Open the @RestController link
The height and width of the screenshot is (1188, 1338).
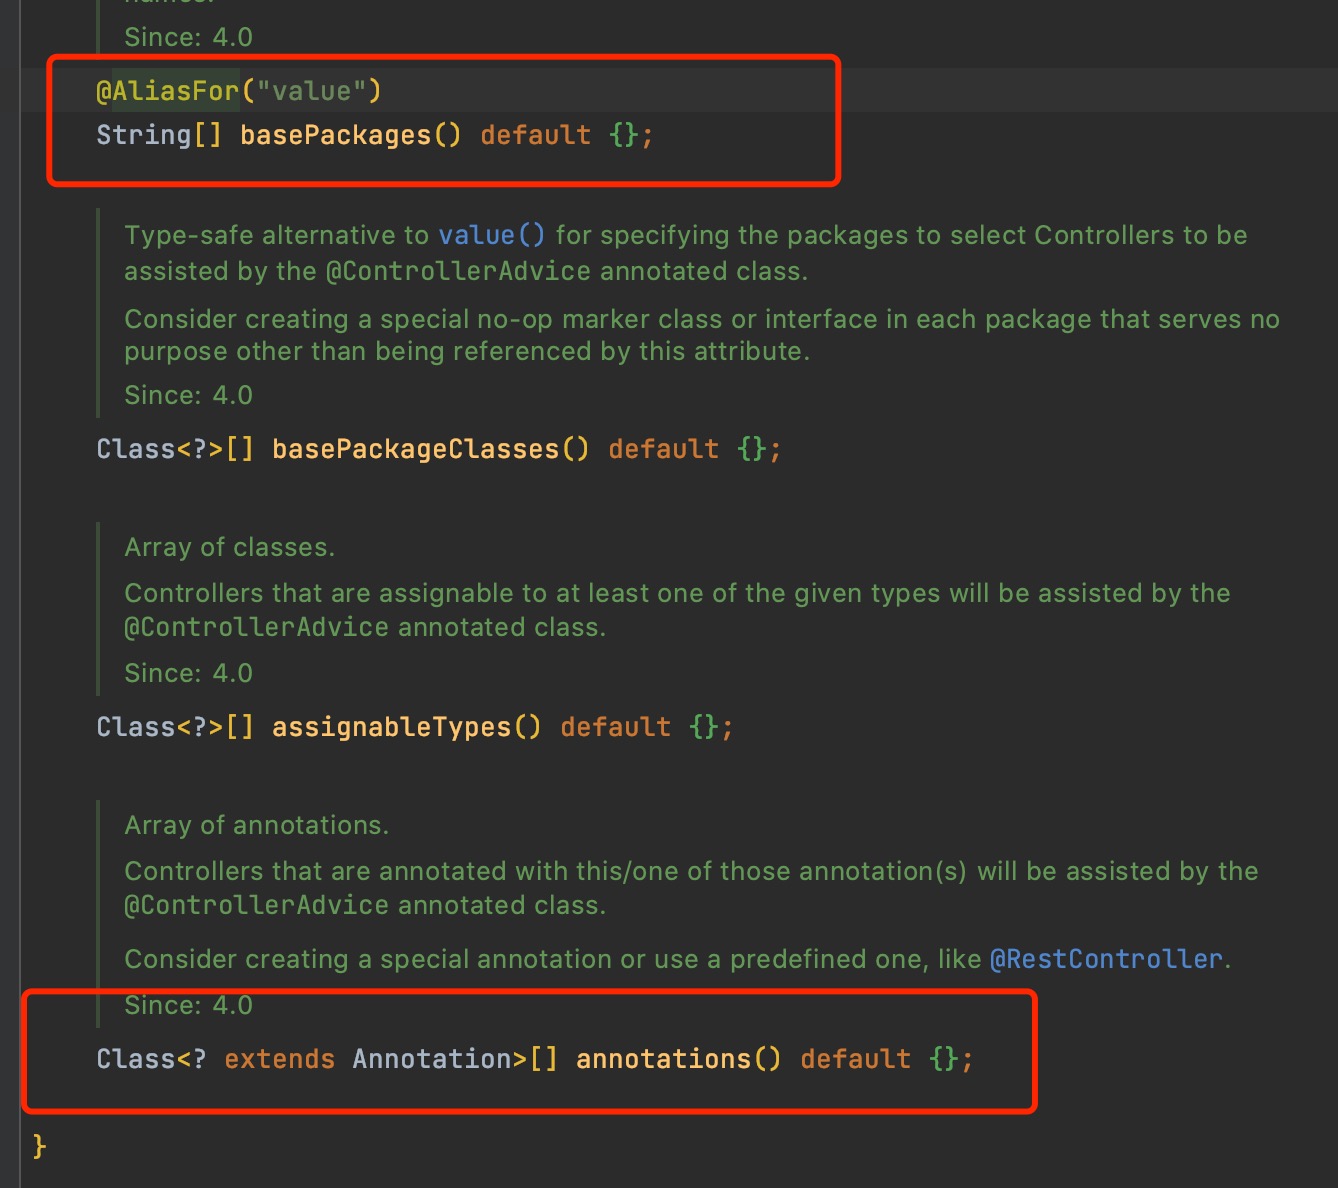[1106, 959]
